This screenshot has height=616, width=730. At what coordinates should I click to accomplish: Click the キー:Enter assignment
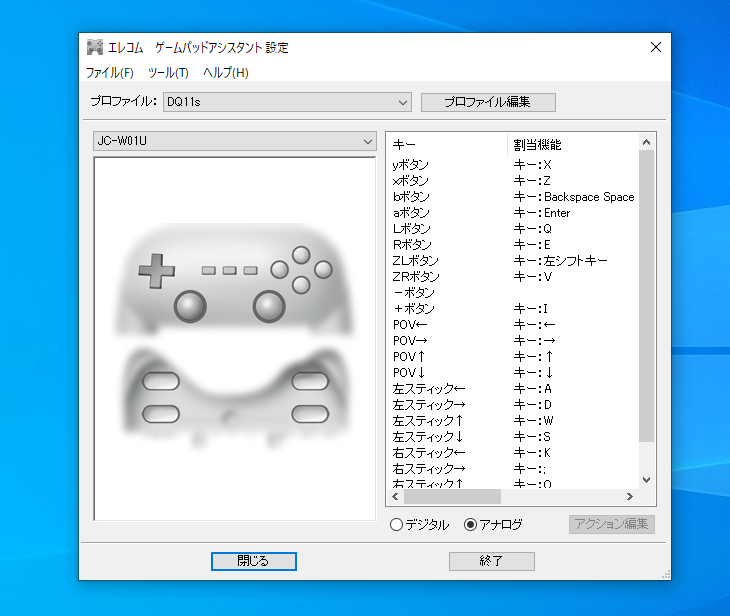[542, 213]
